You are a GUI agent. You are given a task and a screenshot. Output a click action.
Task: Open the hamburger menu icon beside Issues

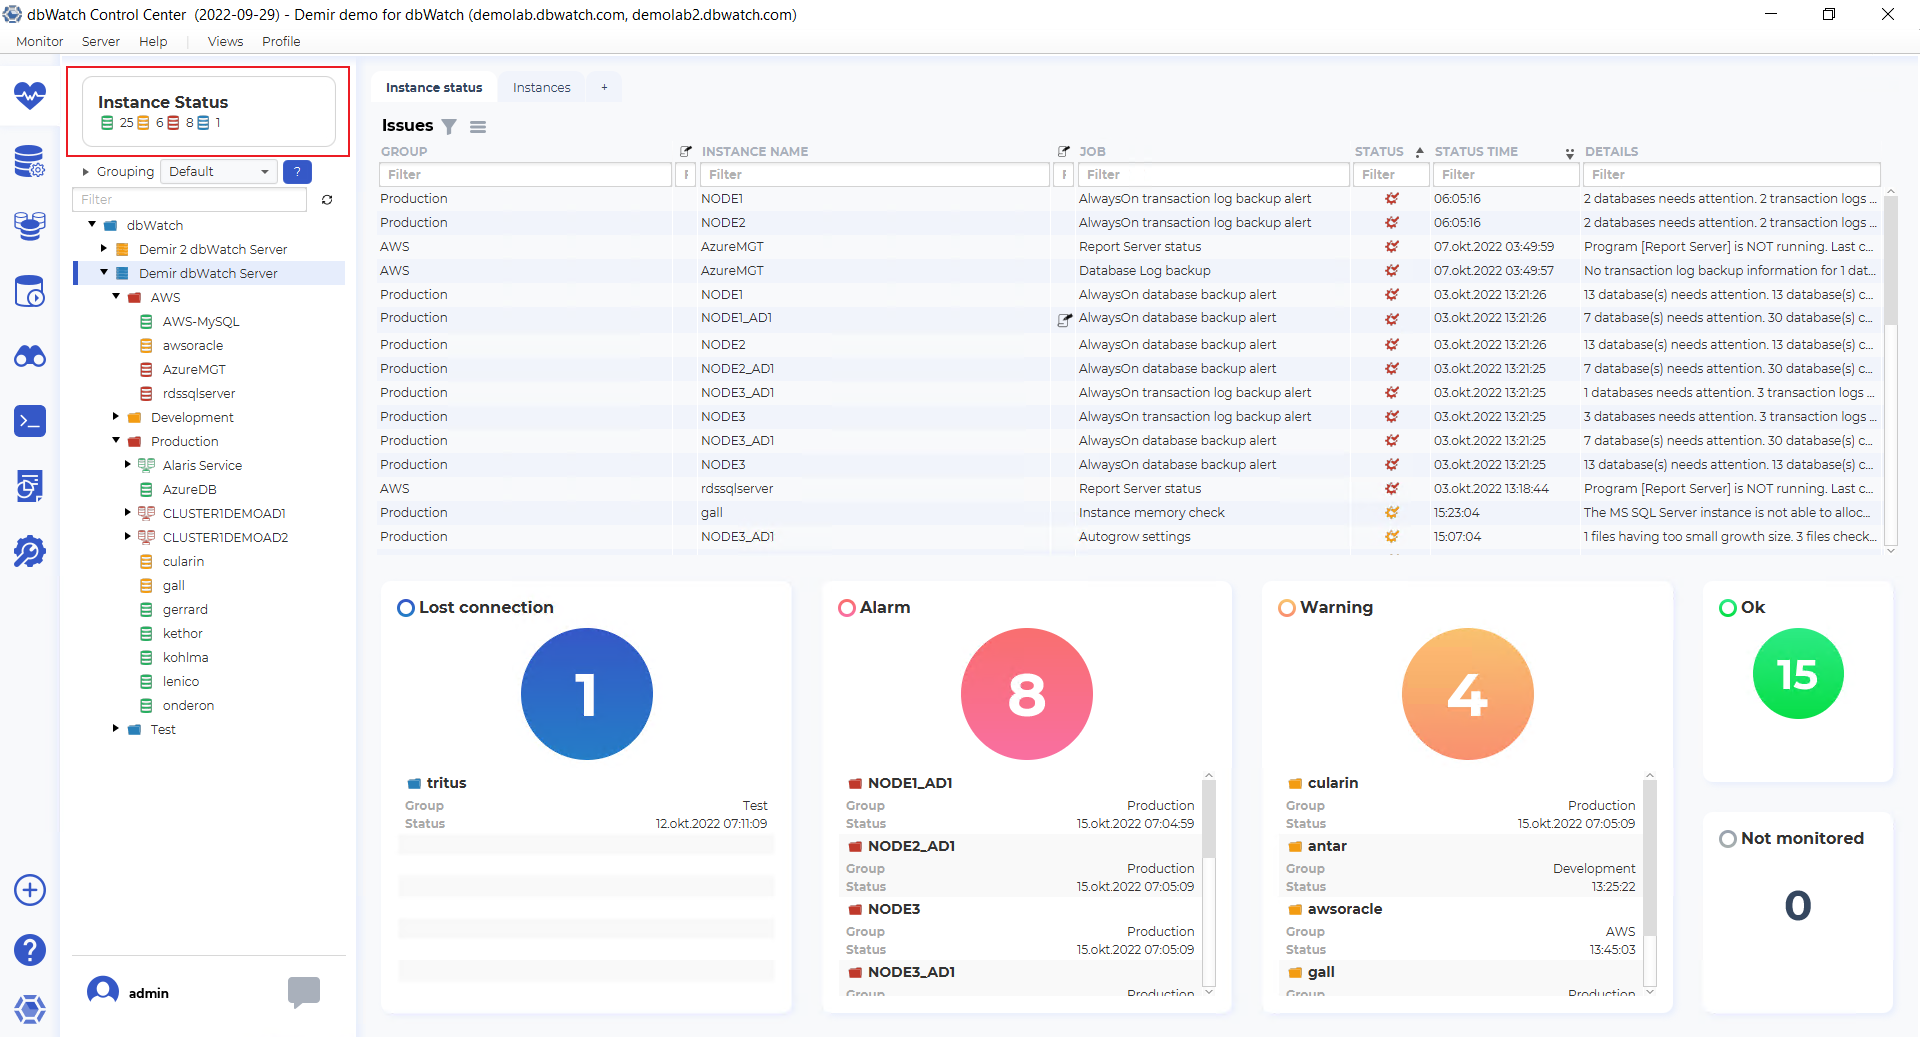(478, 127)
